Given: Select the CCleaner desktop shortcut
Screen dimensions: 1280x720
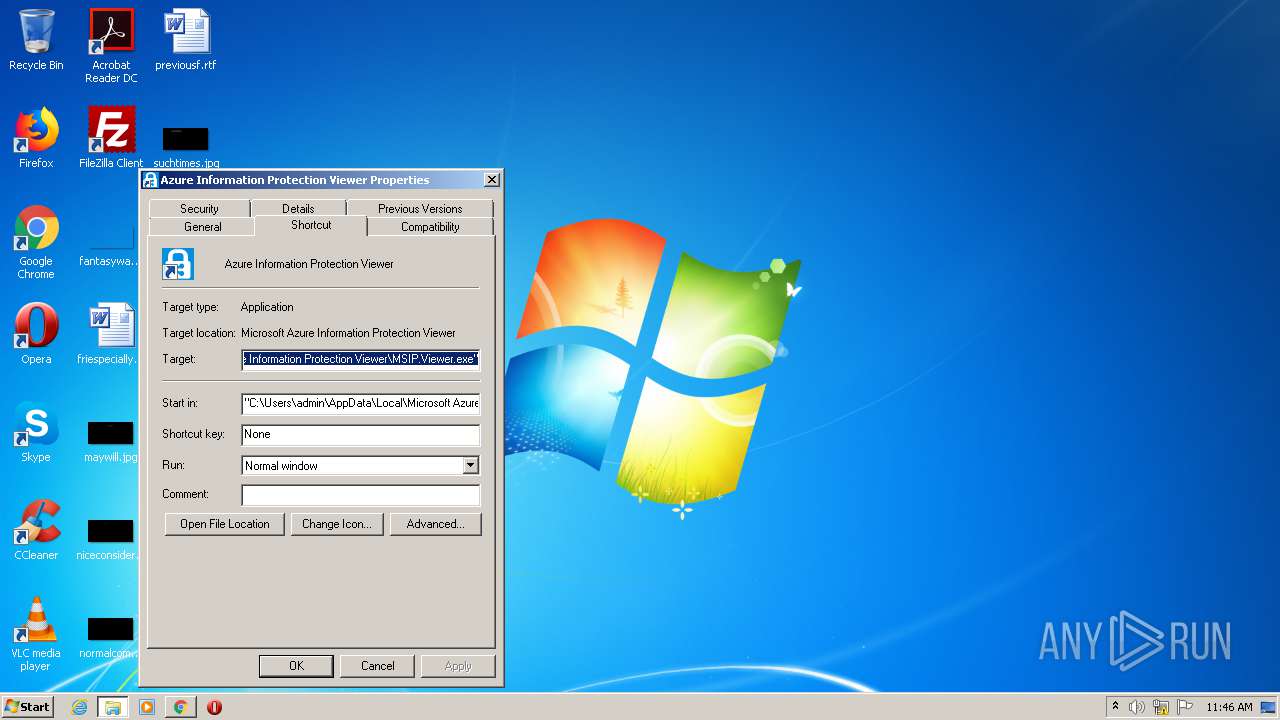Looking at the screenshot, I should 36,530.
